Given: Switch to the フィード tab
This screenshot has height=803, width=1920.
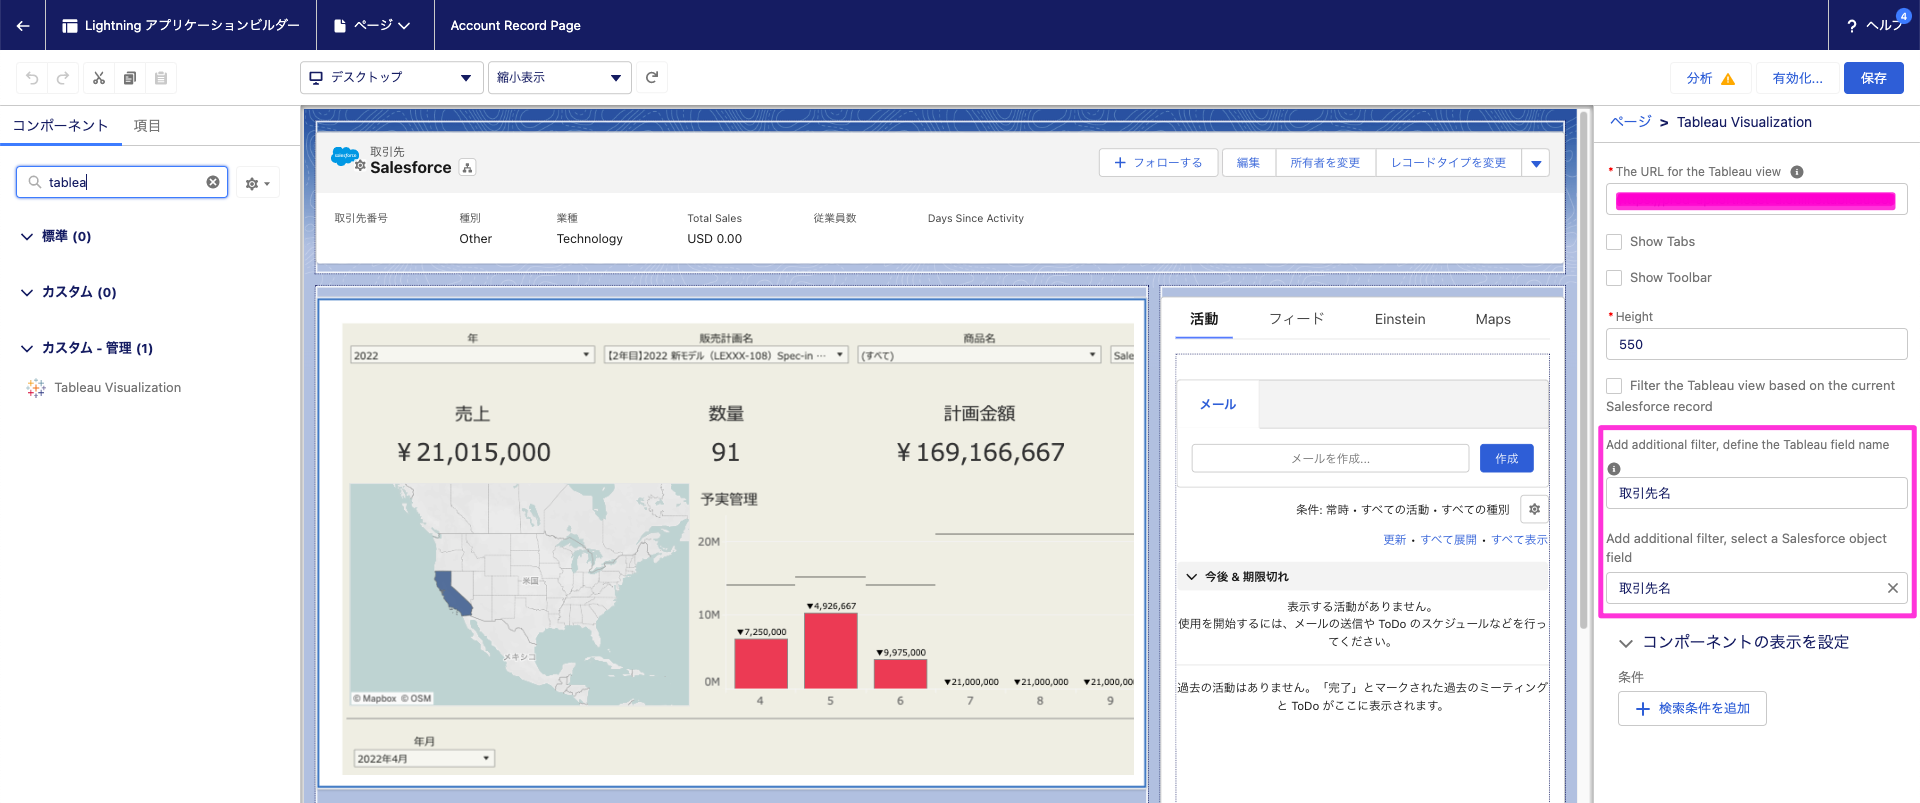Looking at the screenshot, I should pos(1296,319).
